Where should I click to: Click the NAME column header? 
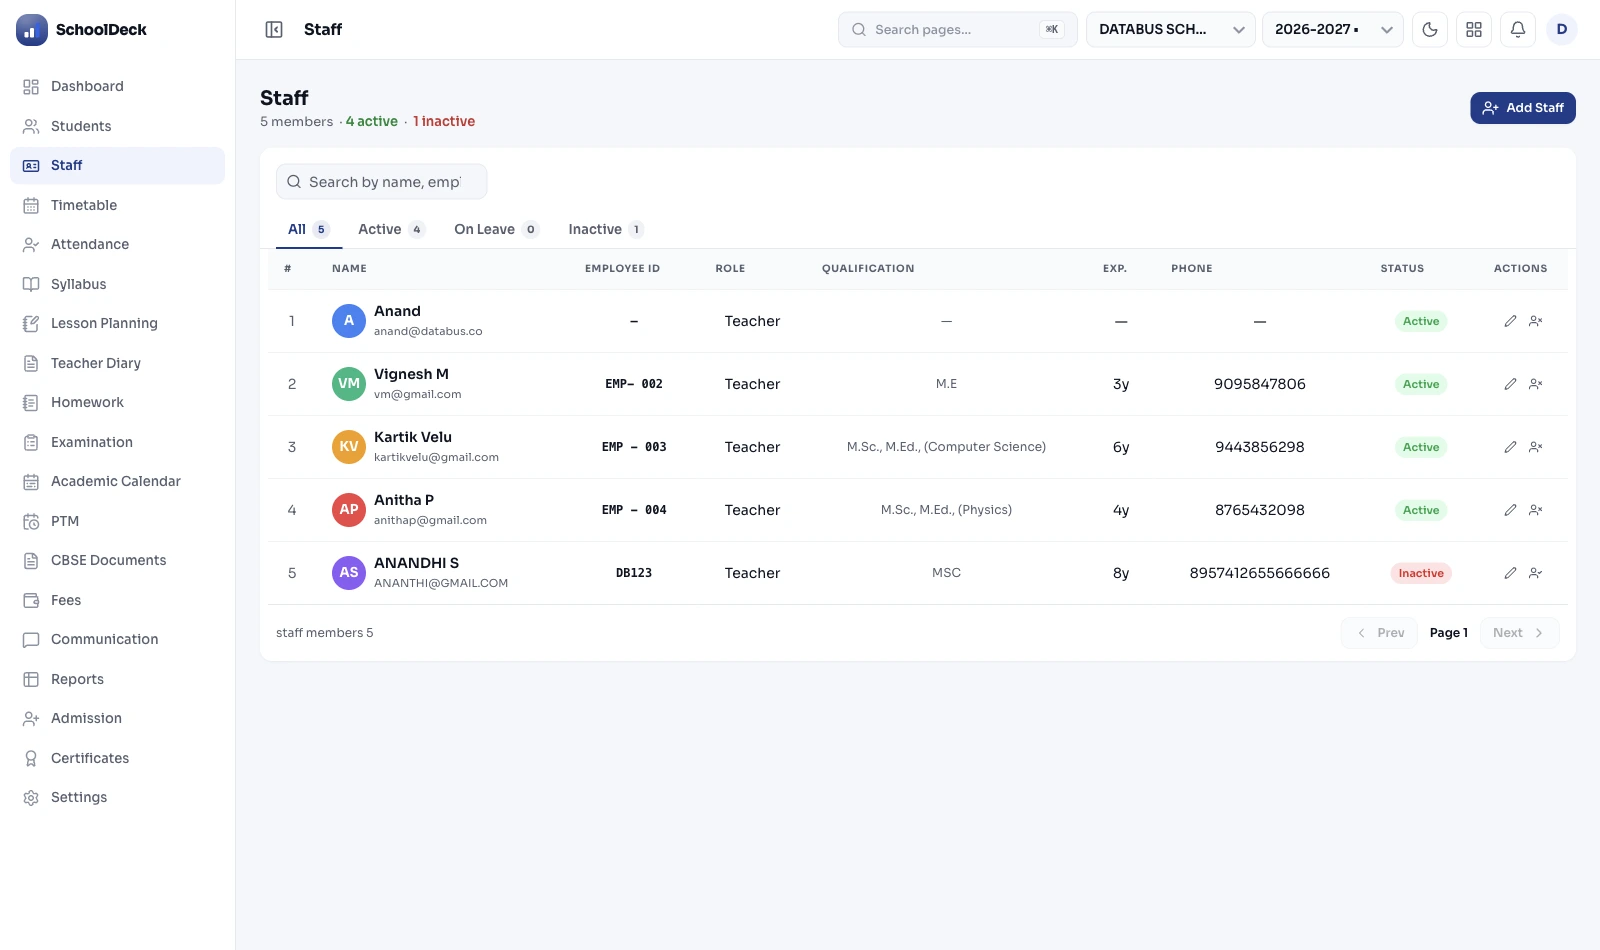349,268
